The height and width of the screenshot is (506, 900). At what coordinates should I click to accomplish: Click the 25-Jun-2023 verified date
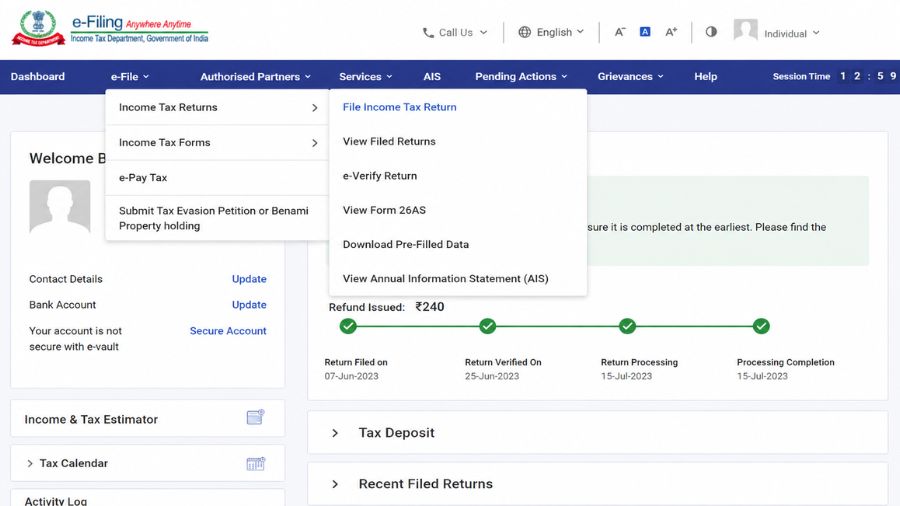pos(492,376)
